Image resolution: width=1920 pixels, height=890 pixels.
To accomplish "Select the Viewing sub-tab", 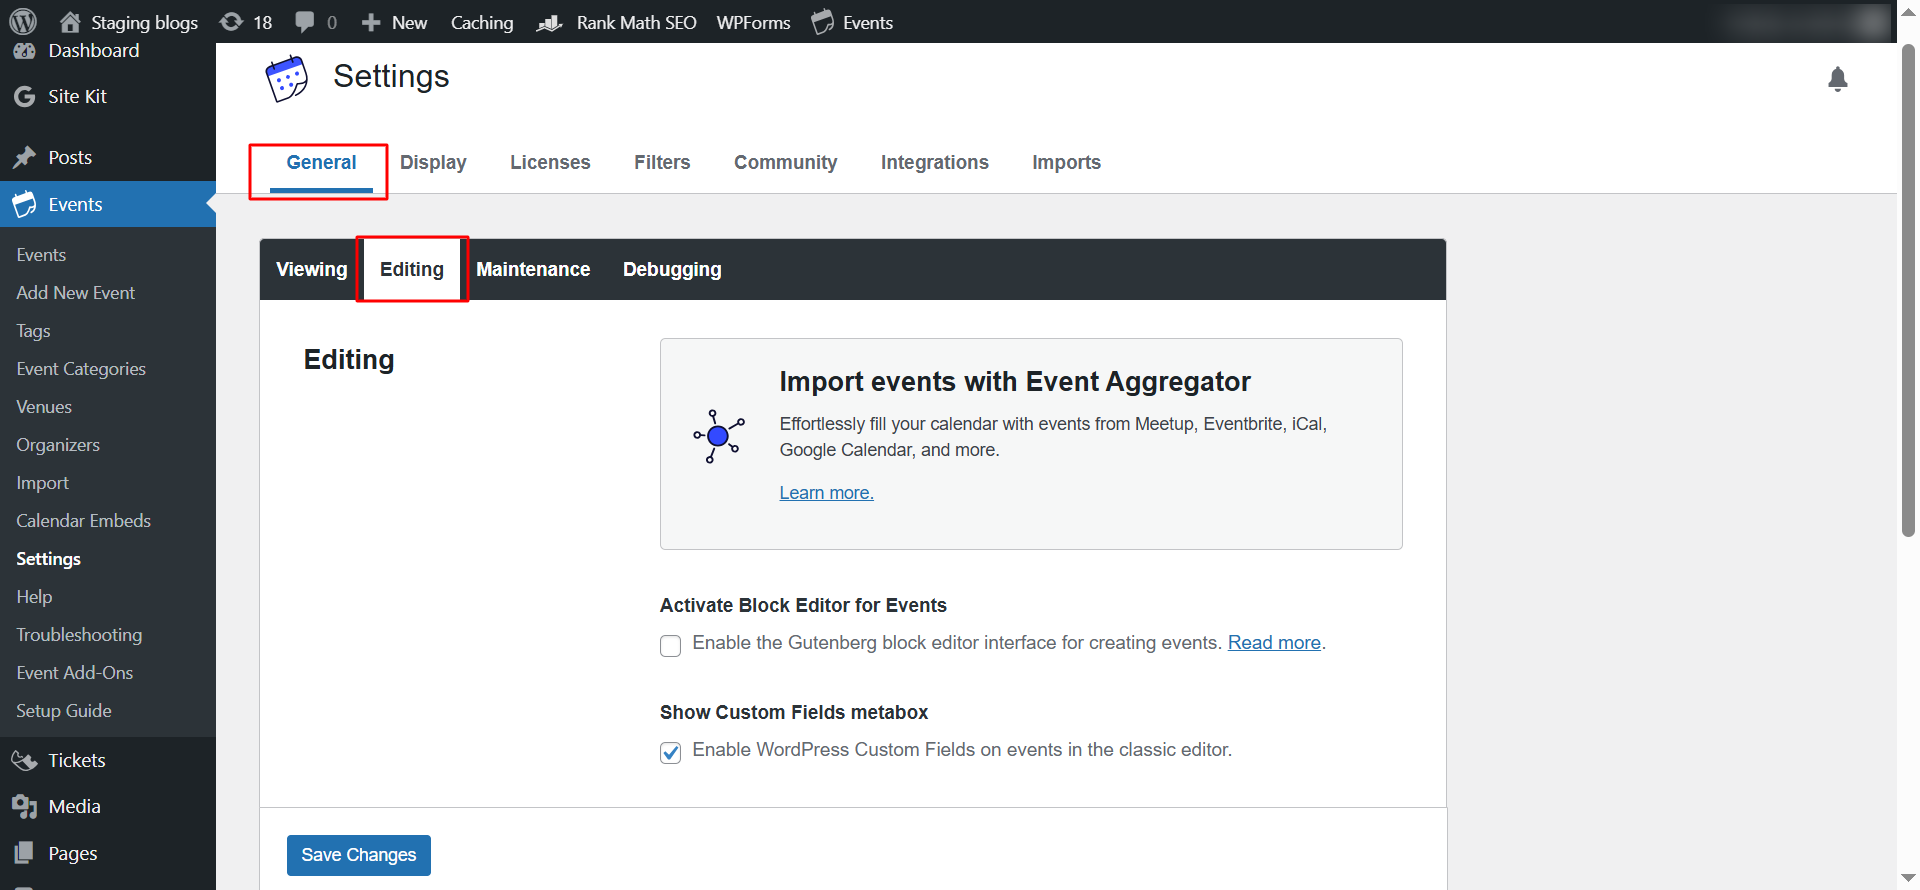I will tap(312, 269).
